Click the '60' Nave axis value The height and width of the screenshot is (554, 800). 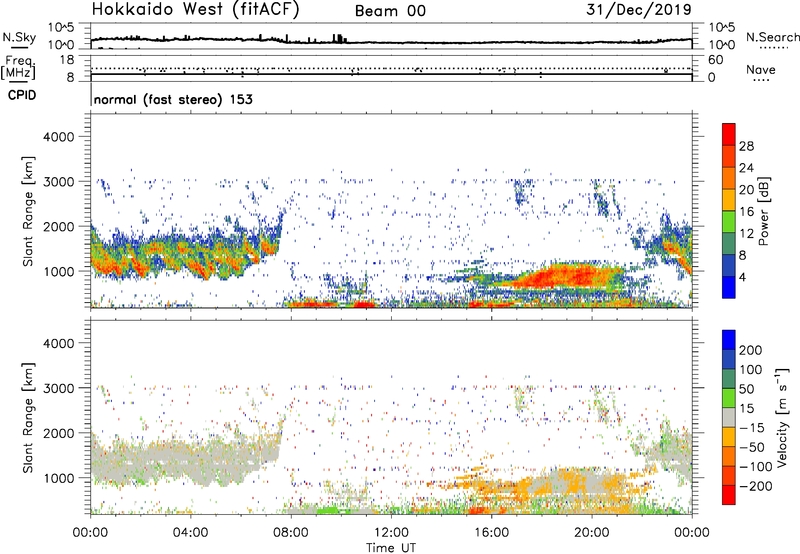[x=715, y=60]
